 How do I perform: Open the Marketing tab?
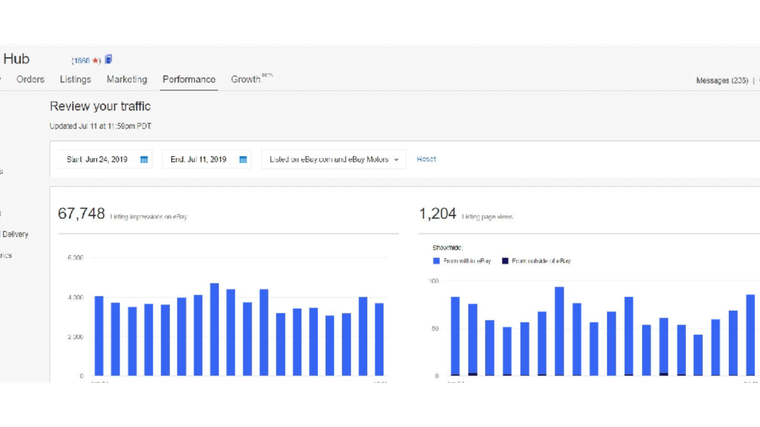127,79
